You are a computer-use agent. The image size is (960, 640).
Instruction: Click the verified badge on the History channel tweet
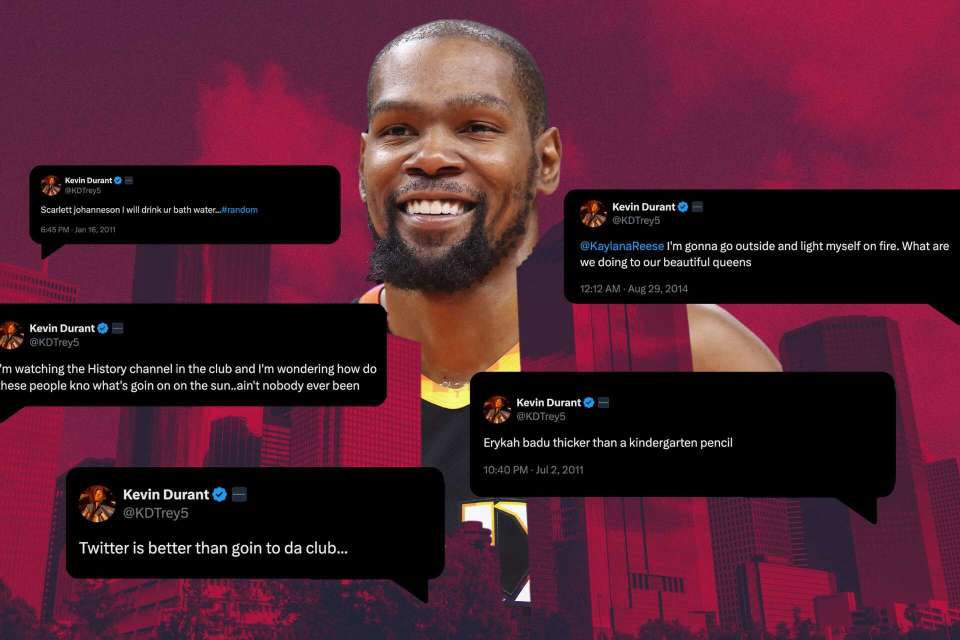point(103,328)
